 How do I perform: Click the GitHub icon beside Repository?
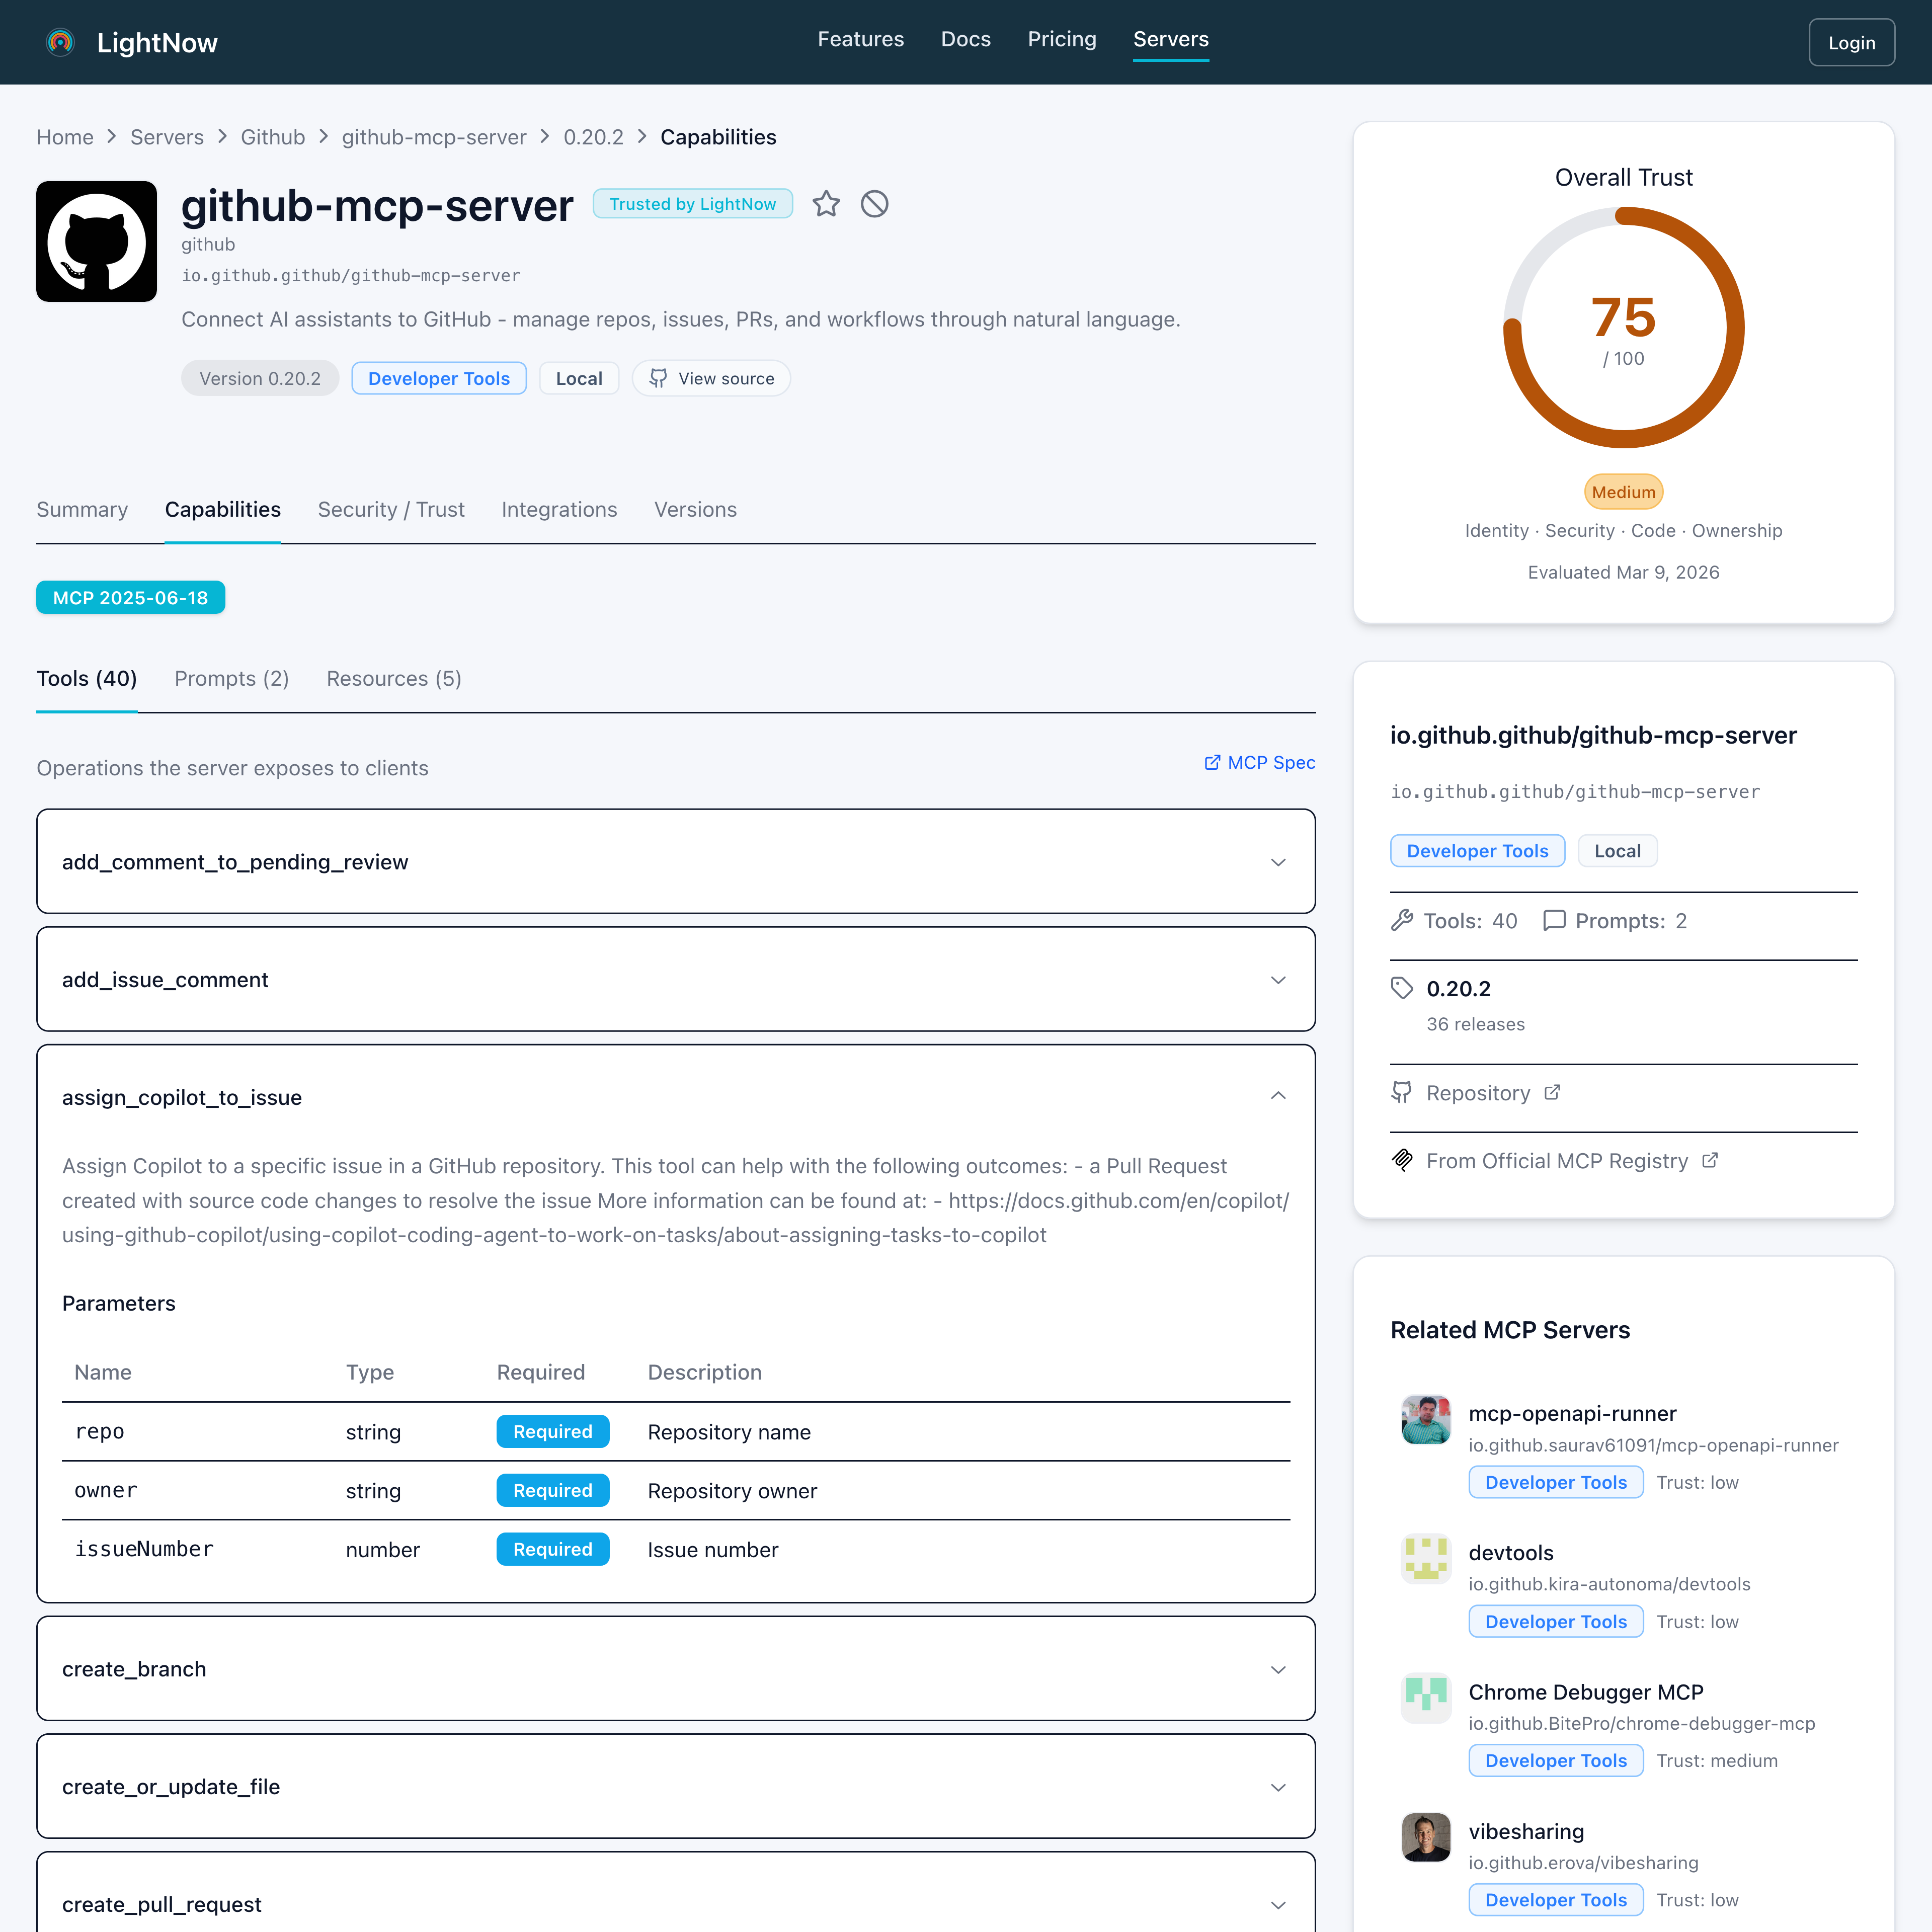click(x=1402, y=1092)
